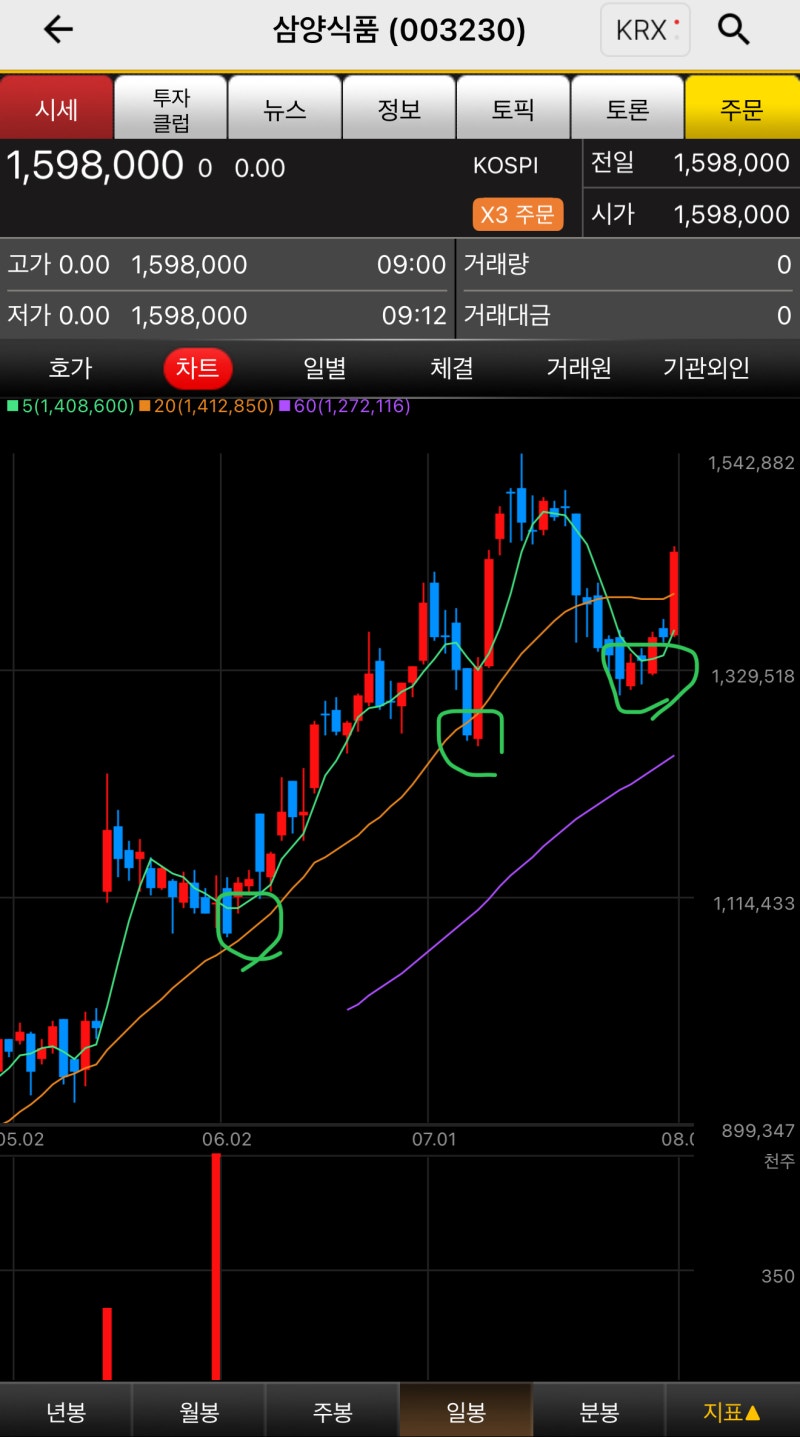Click the green 5-day moving average legend

click(x=70, y=406)
